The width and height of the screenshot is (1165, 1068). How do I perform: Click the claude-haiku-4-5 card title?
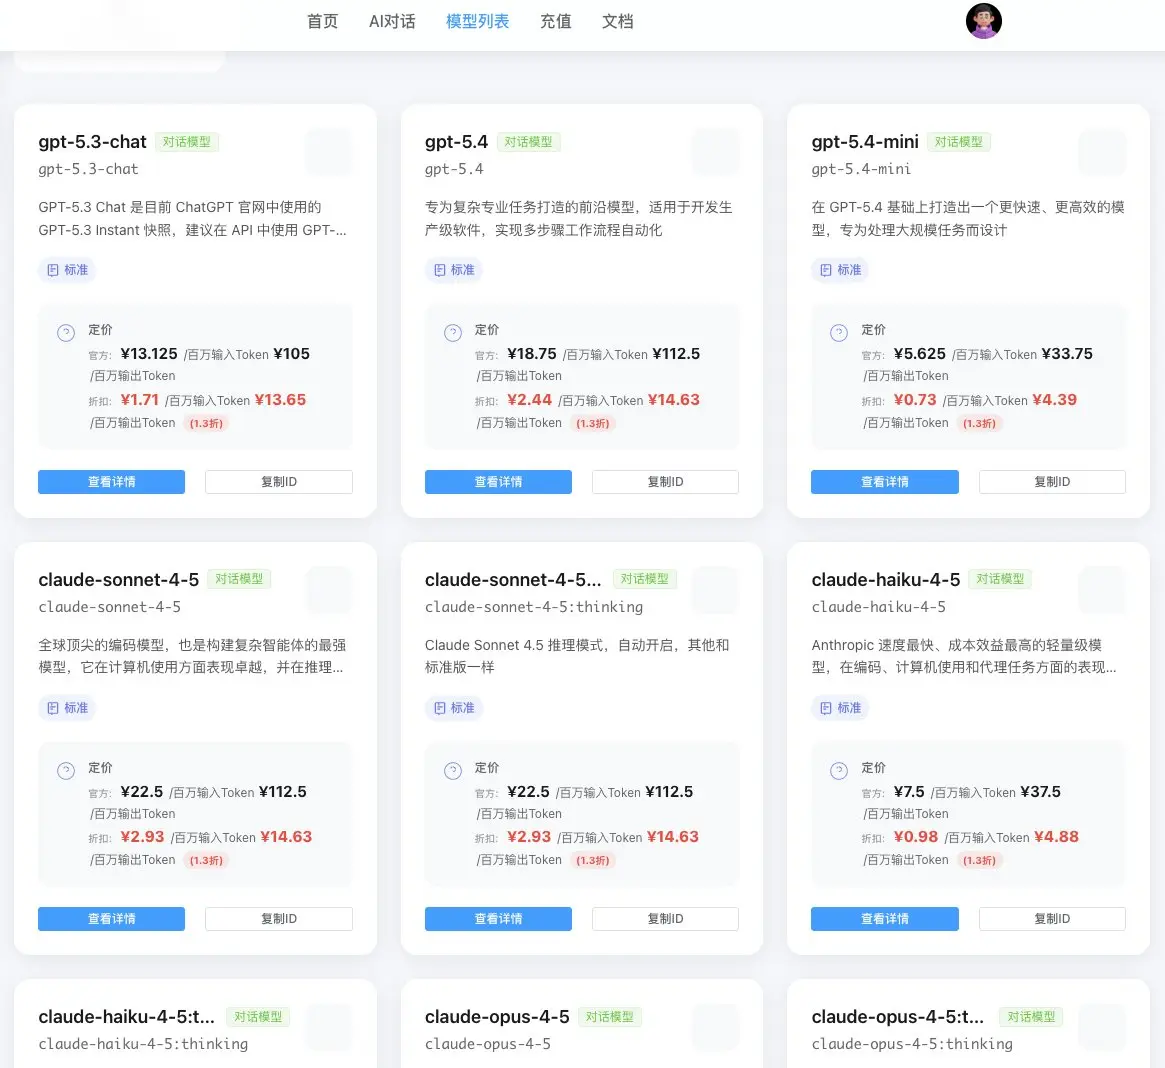pos(886,580)
